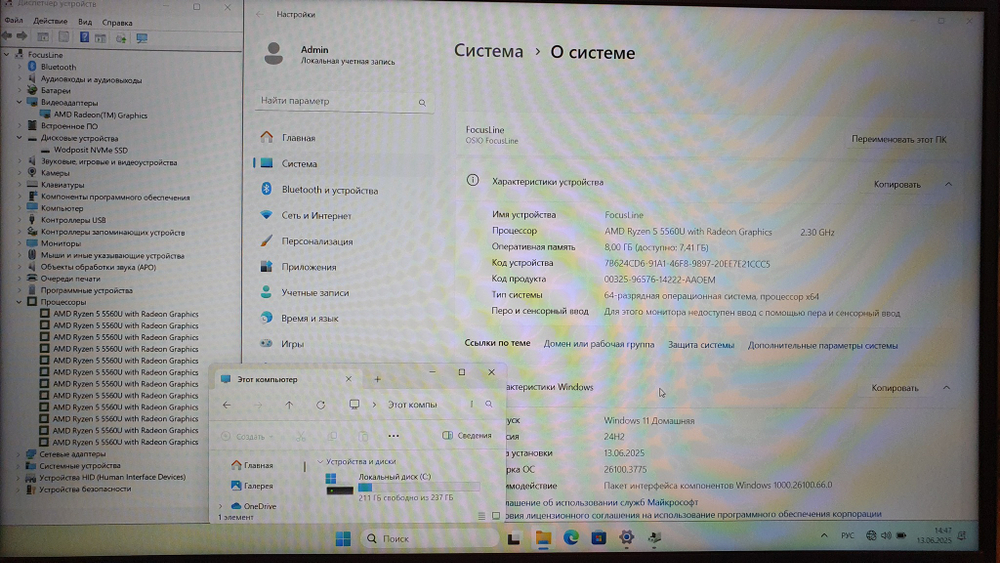Open Главная in Settings sidebar
Screen dimensions: 1000x563
coord(298,138)
